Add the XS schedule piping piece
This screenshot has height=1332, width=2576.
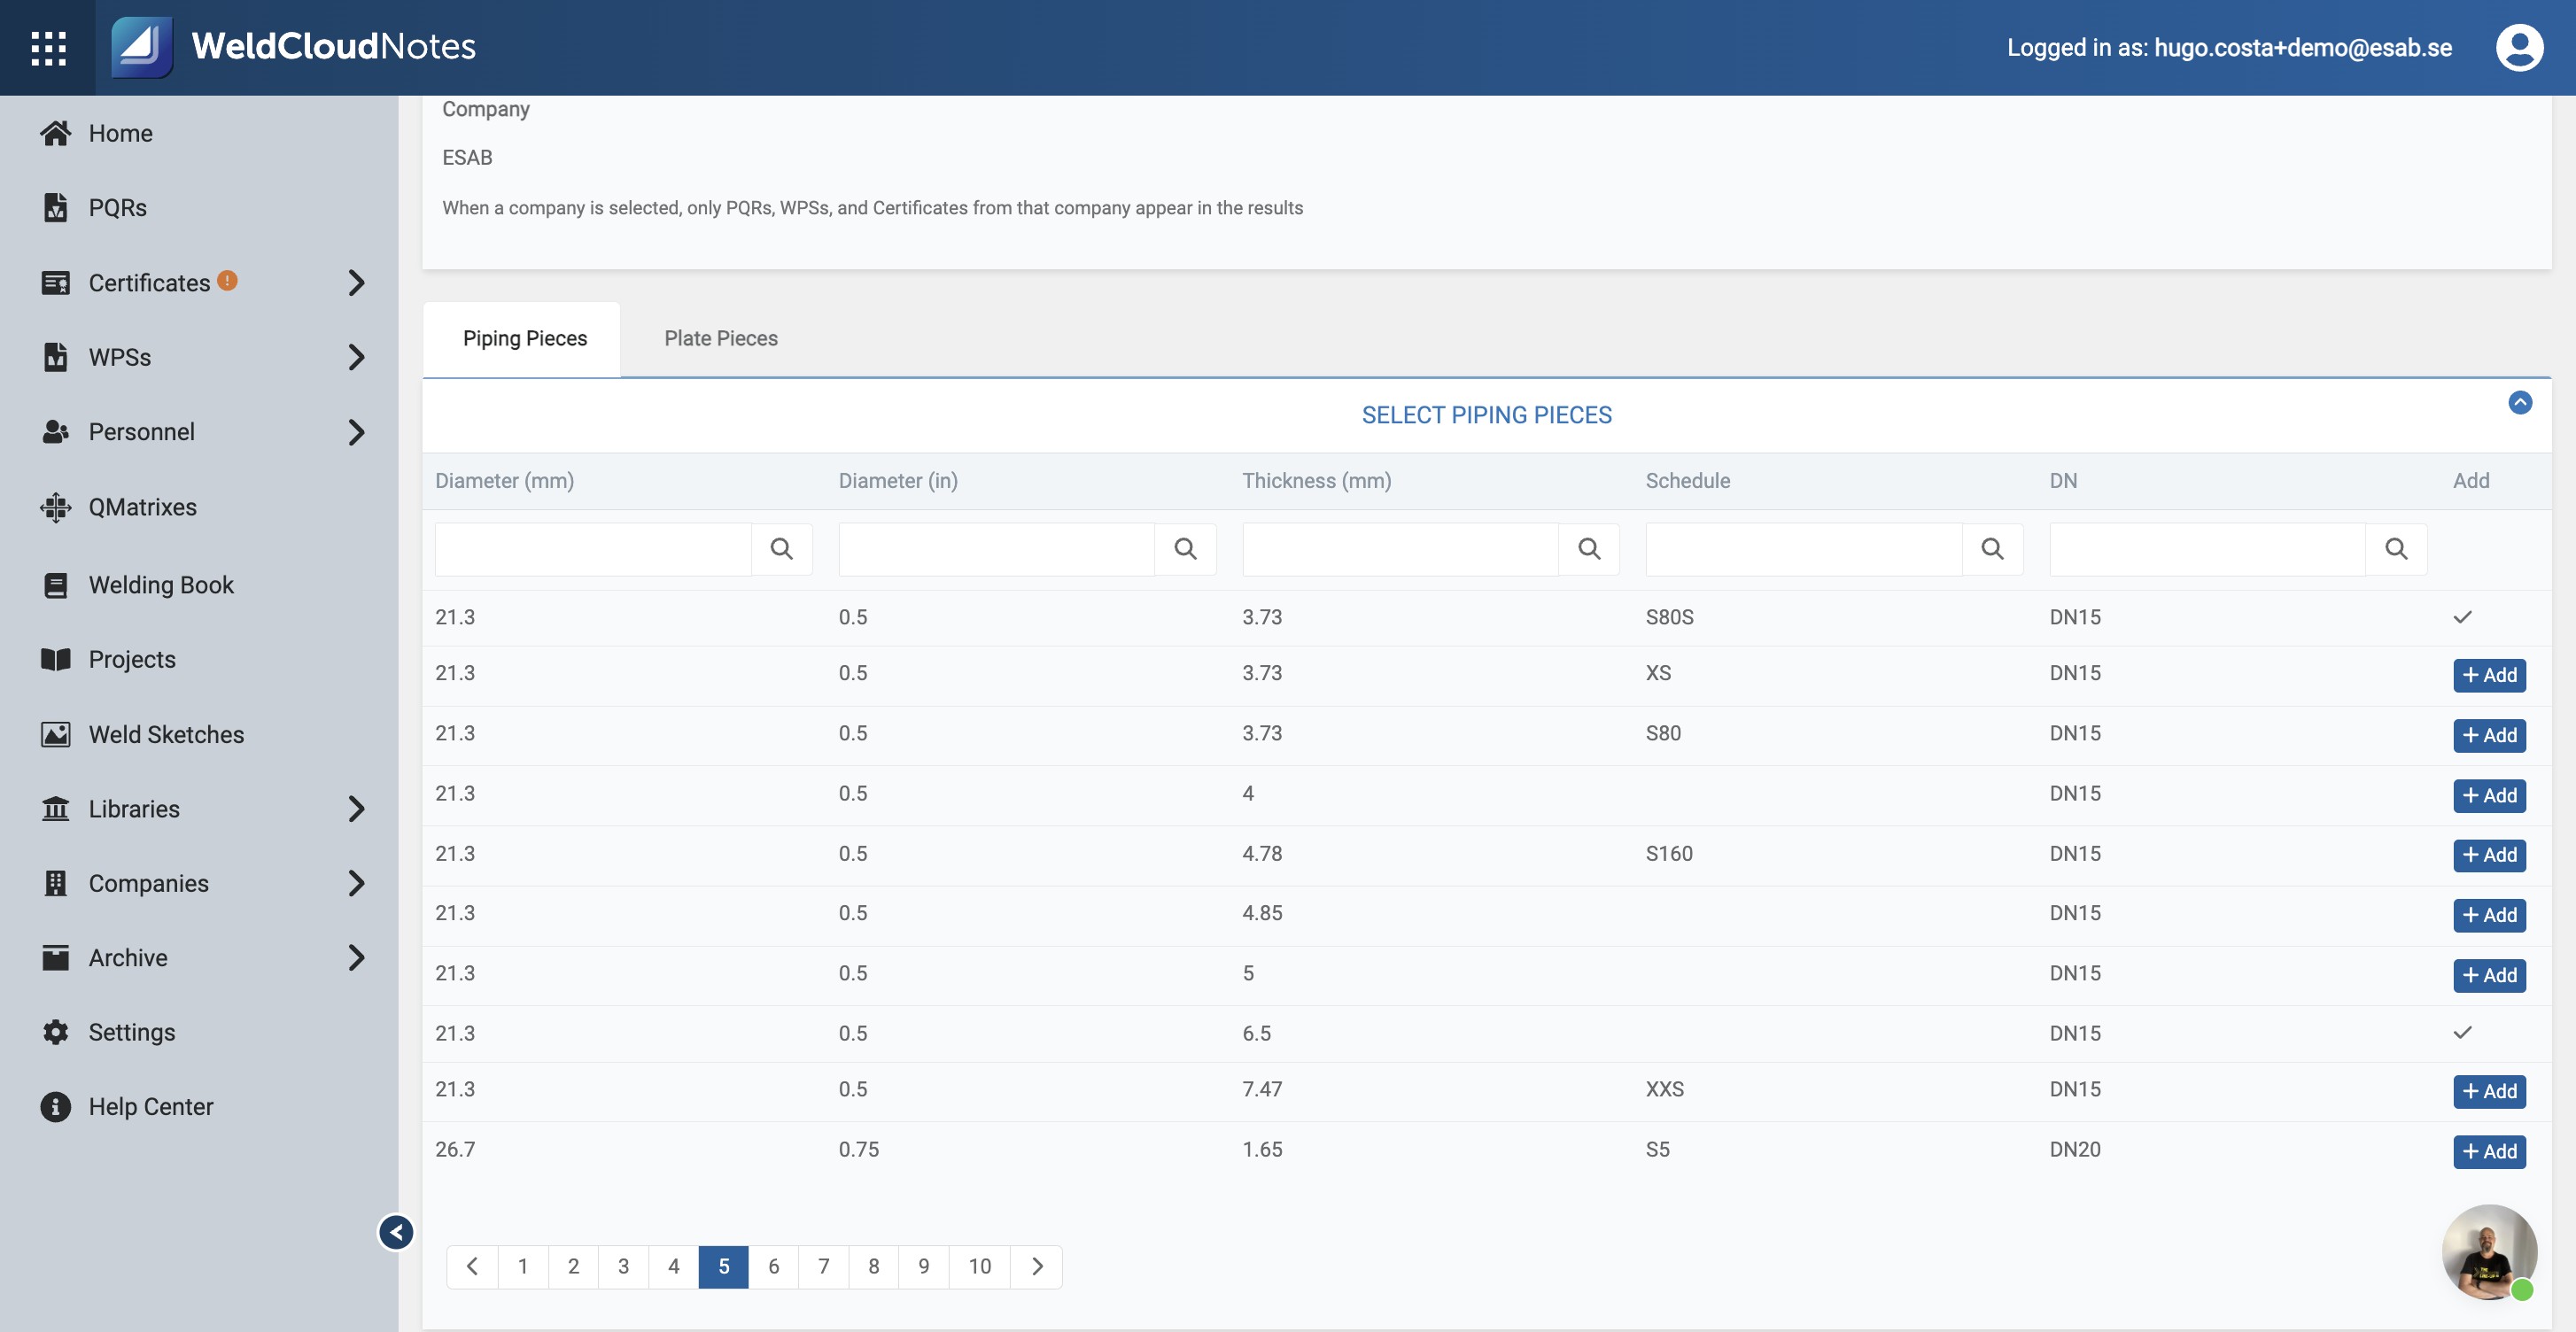pyautogui.click(x=2489, y=675)
